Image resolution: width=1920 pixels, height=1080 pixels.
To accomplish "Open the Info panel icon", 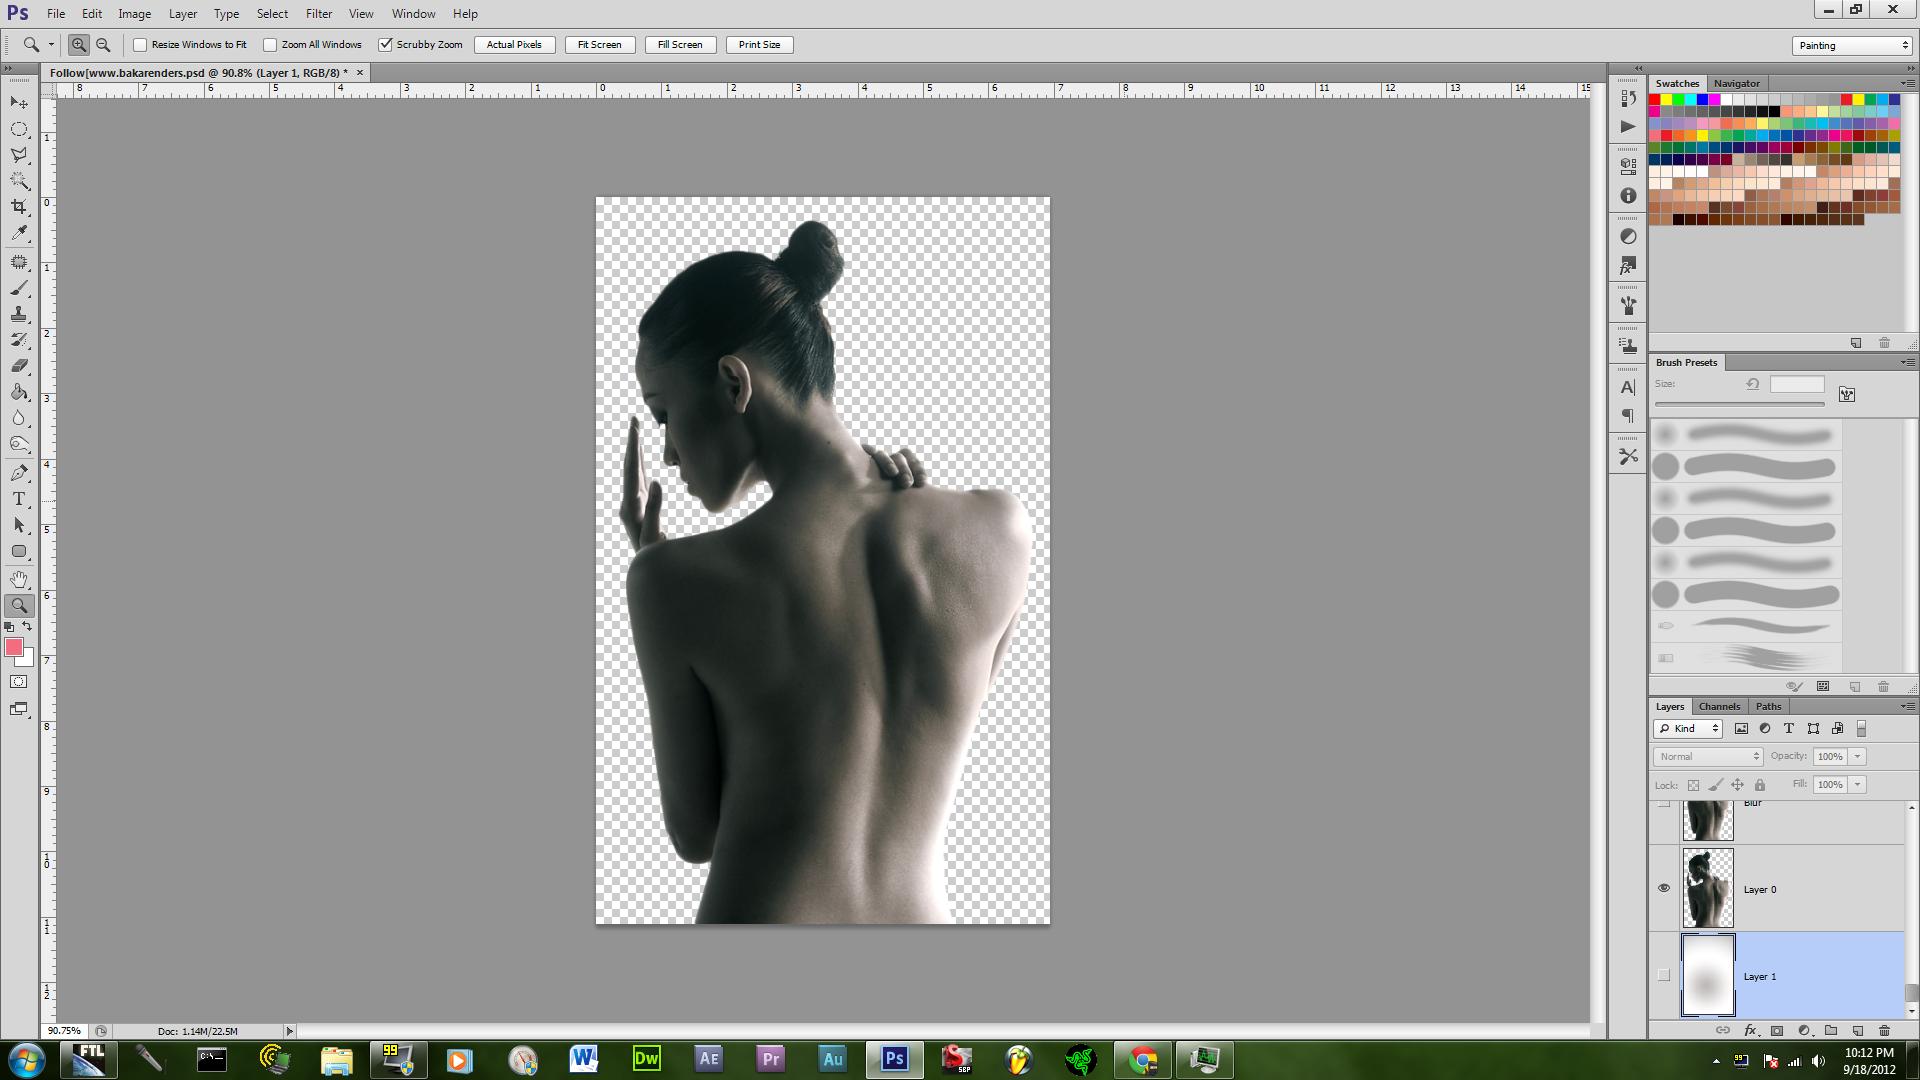I will pyautogui.click(x=1628, y=196).
